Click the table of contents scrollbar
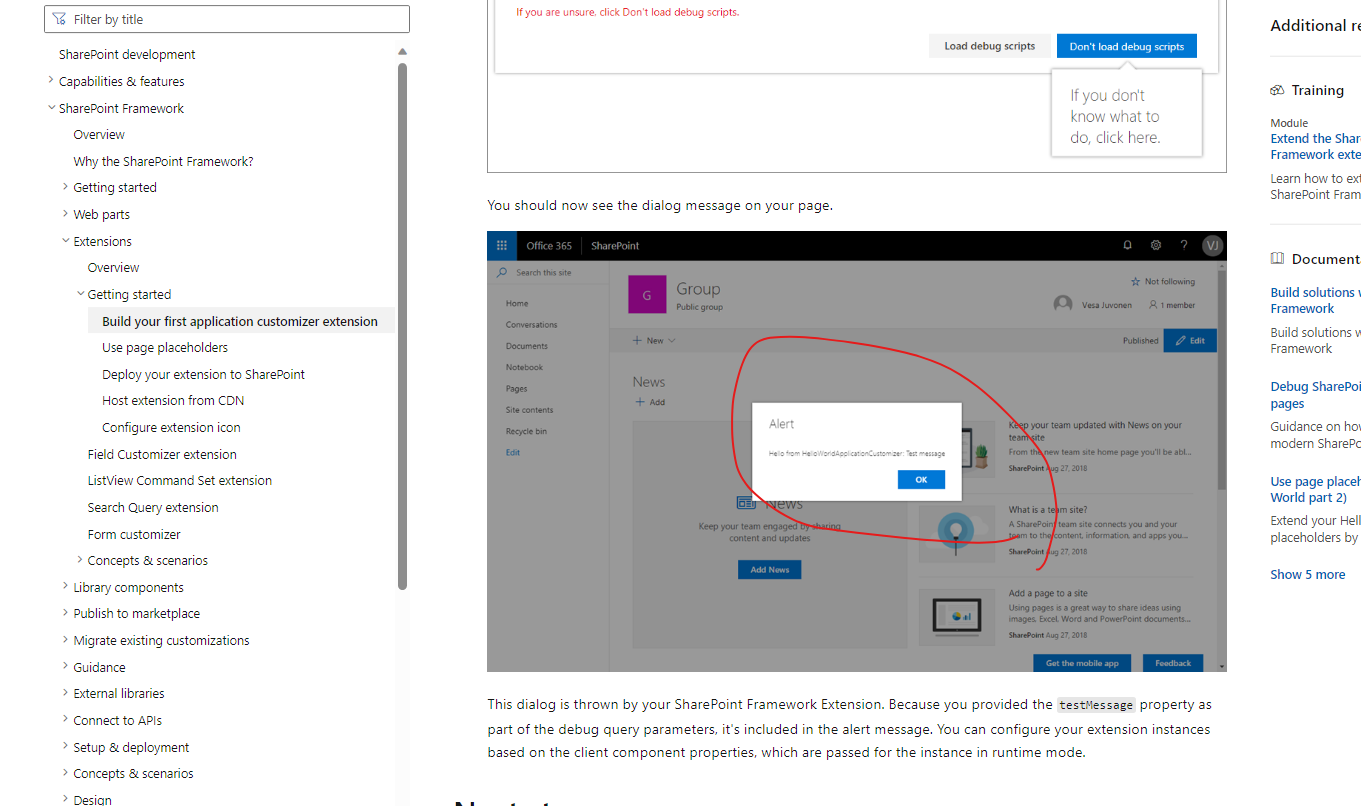 (403, 325)
